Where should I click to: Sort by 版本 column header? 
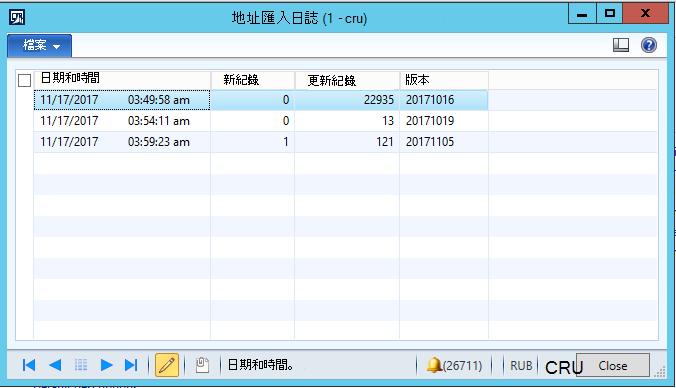point(444,80)
